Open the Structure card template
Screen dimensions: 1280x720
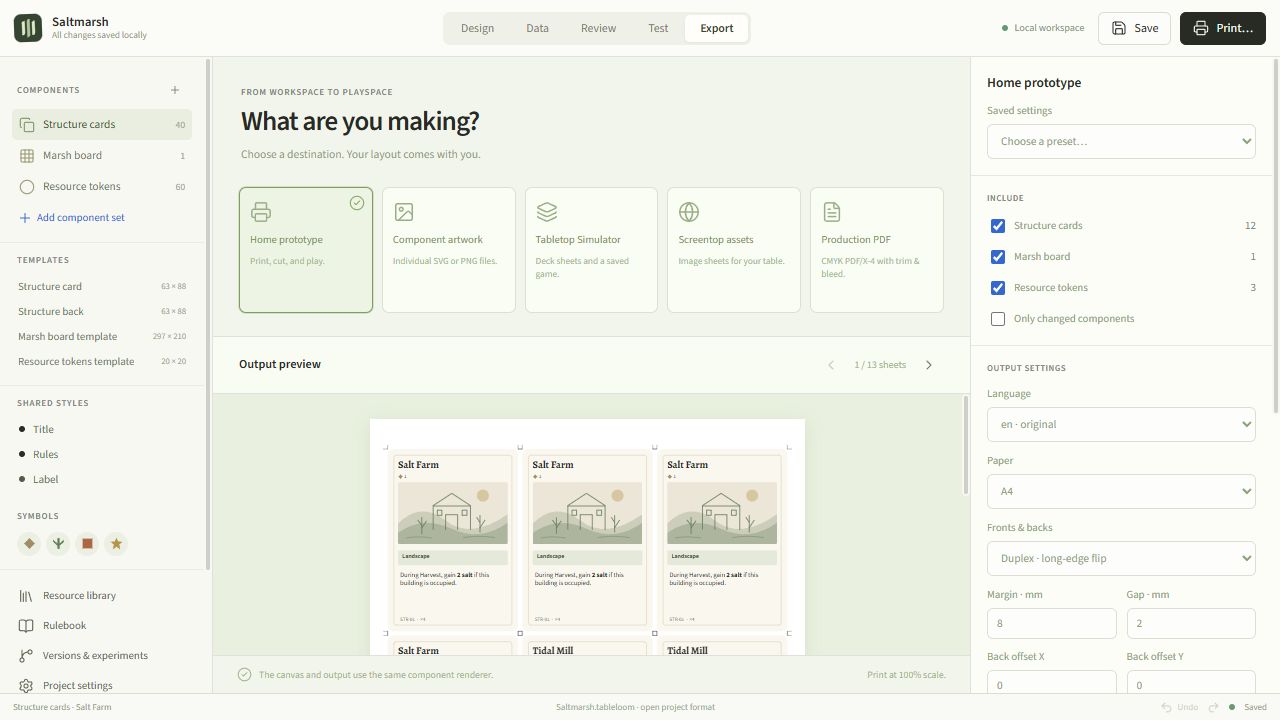[x=102, y=287]
